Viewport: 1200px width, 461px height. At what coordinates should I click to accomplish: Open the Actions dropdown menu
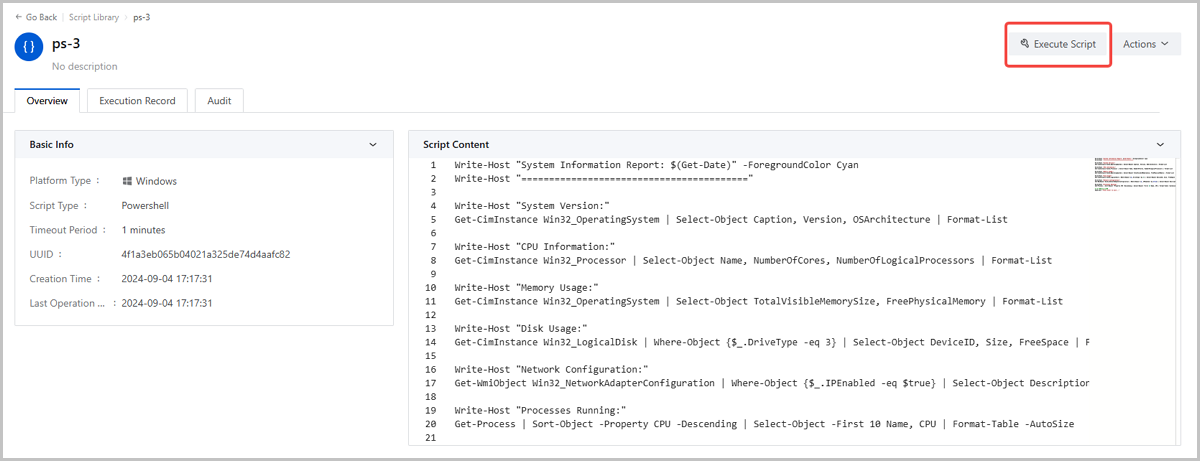pyautogui.click(x=1145, y=44)
